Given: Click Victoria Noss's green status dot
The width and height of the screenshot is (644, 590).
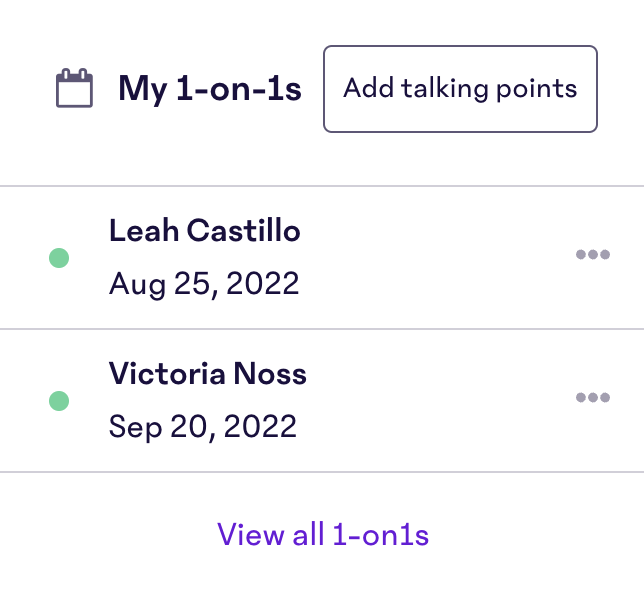Looking at the screenshot, I should coord(59,401).
